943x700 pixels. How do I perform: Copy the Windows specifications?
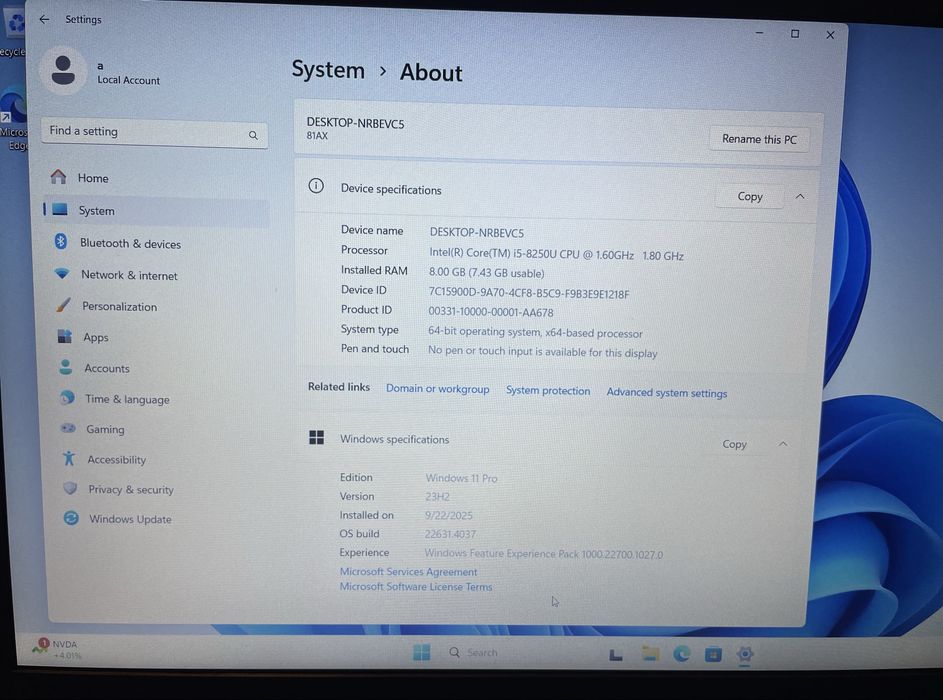coord(734,444)
